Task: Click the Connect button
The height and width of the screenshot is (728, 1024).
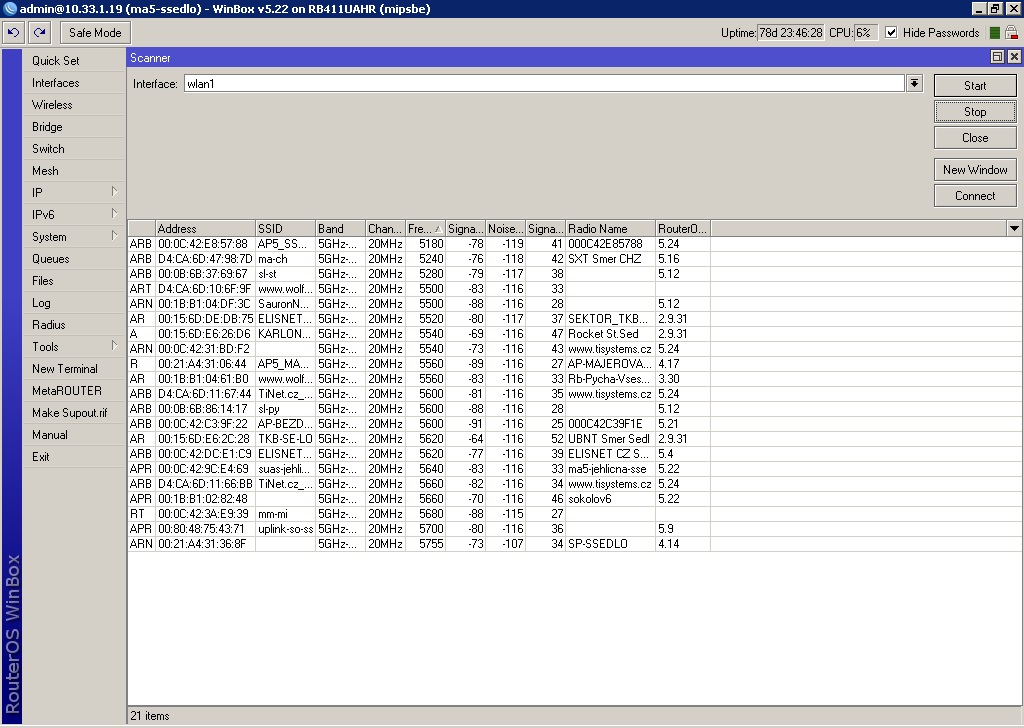Action: click(x=975, y=196)
